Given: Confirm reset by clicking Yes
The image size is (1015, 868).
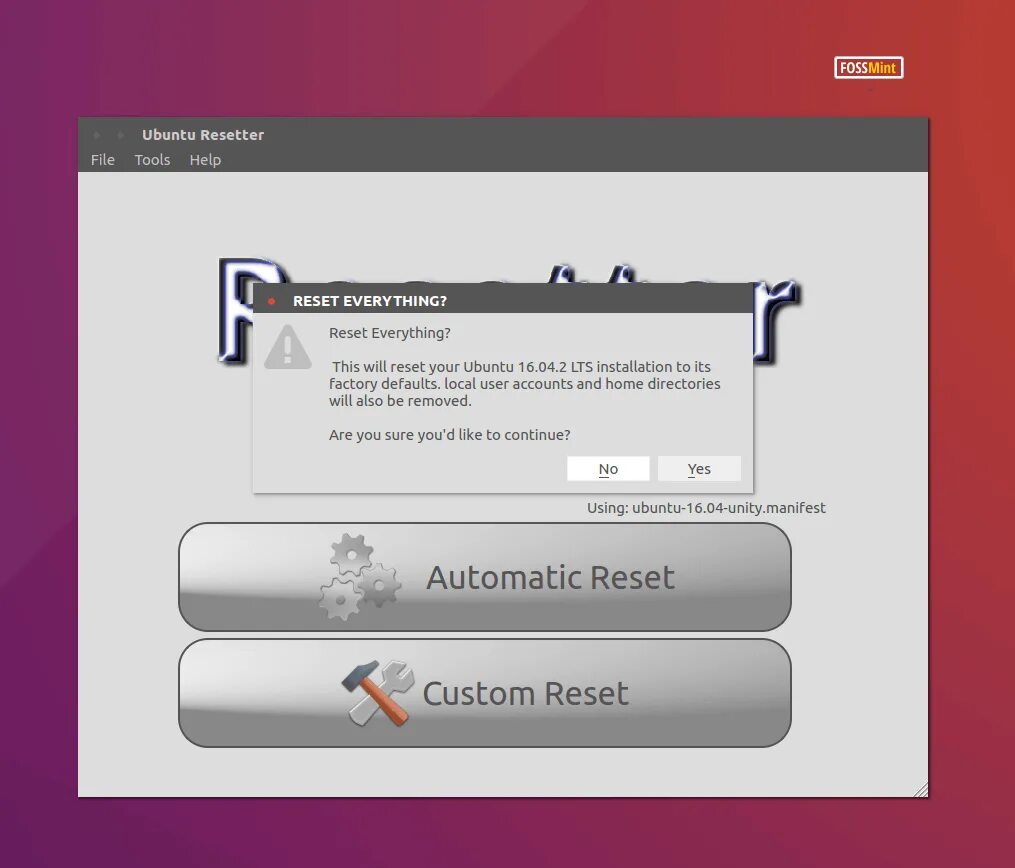Looking at the screenshot, I should (699, 469).
